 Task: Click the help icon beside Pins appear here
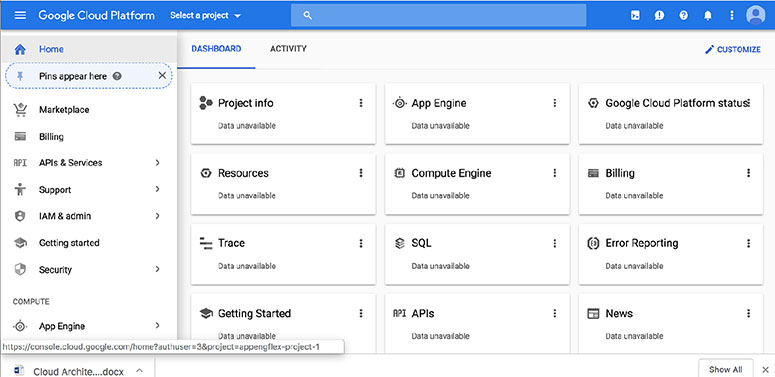[x=117, y=76]
